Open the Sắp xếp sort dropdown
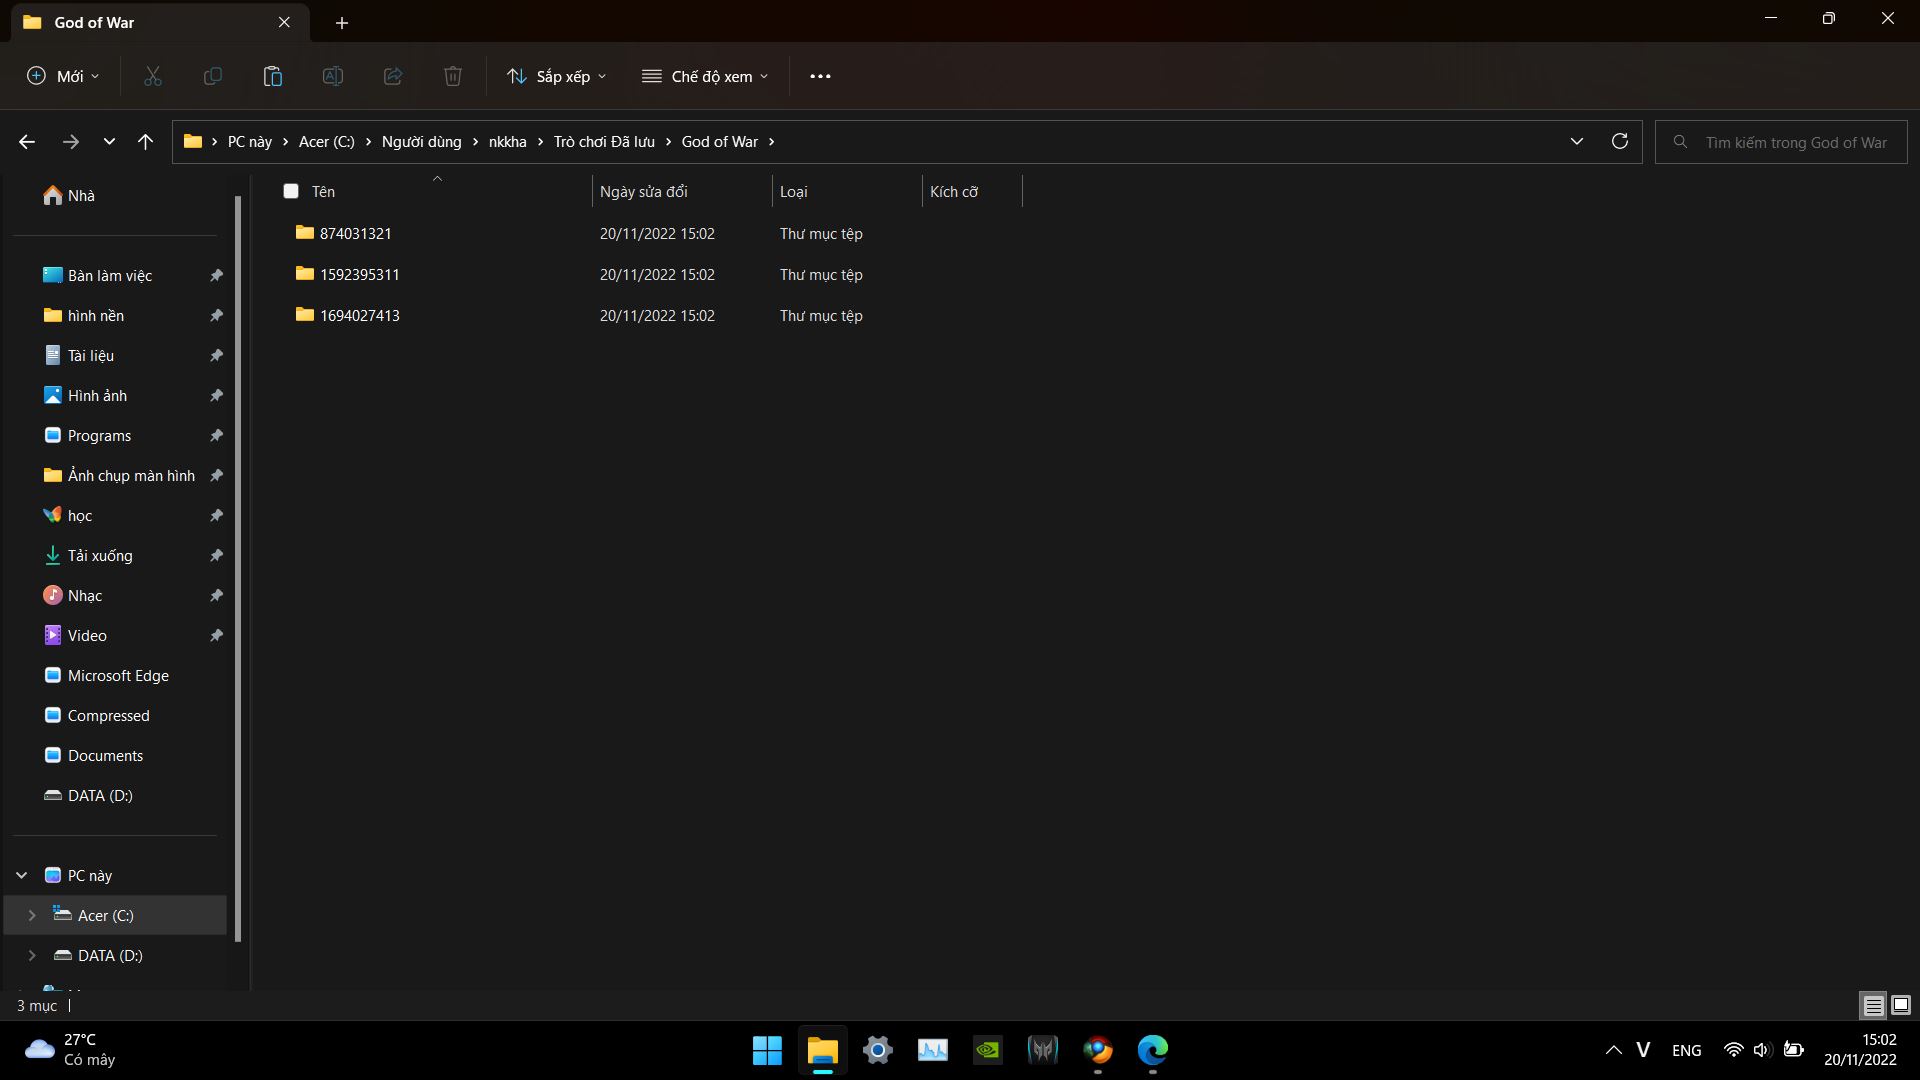 click(x=557, y=76)
